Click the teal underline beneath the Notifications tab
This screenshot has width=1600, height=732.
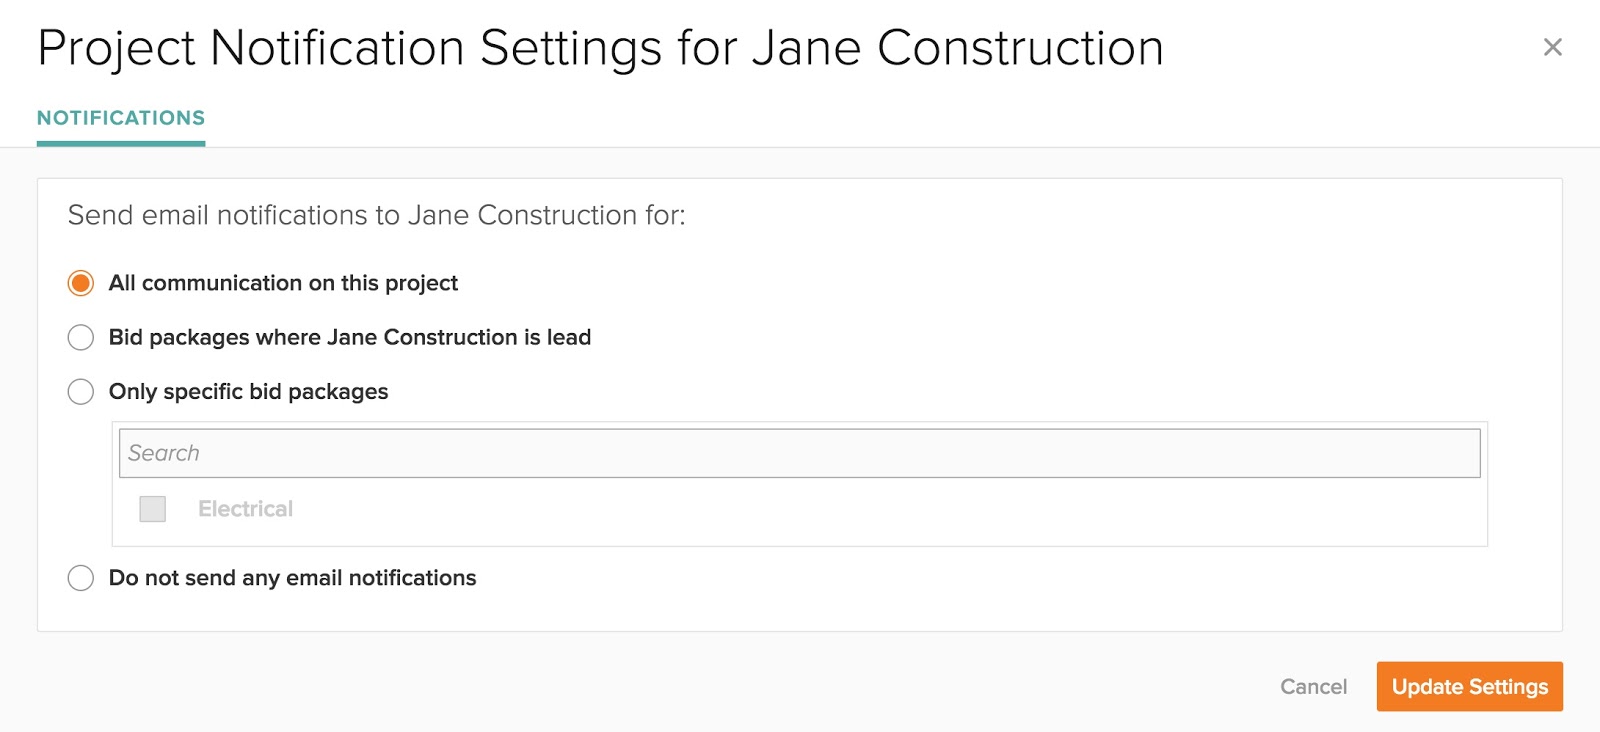click(121, 144)
